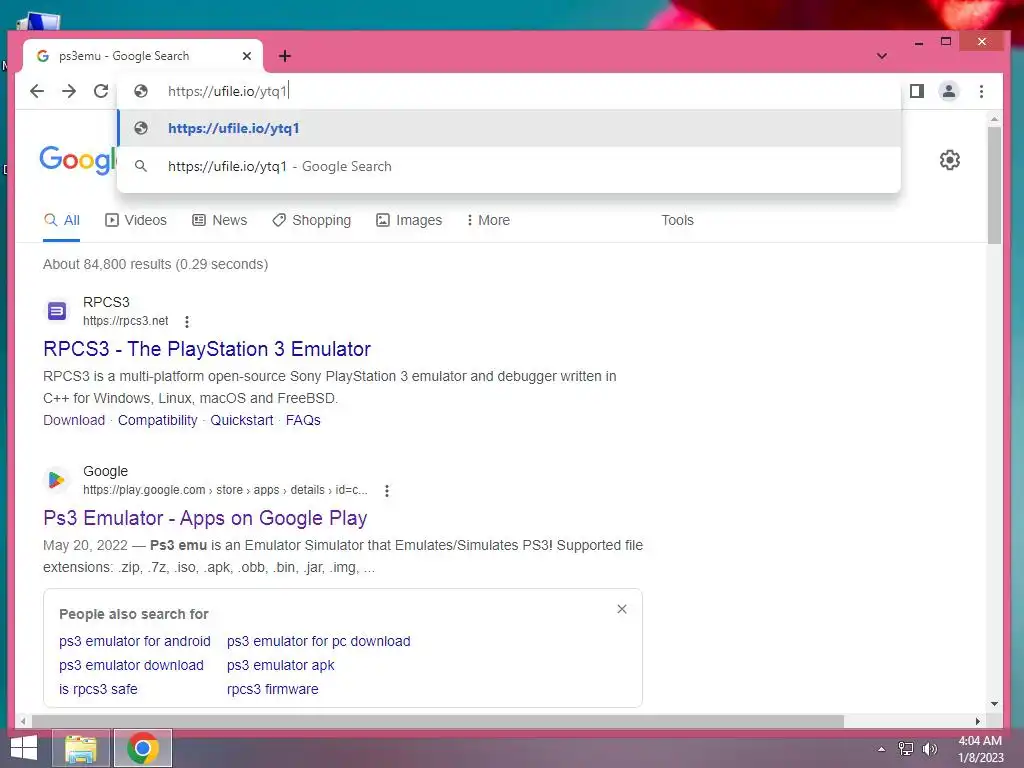Image resolution: width=1024 pixels, height=768 pixels.
Task: Click the scroll right arrow
Action: (x=978, y=722)
